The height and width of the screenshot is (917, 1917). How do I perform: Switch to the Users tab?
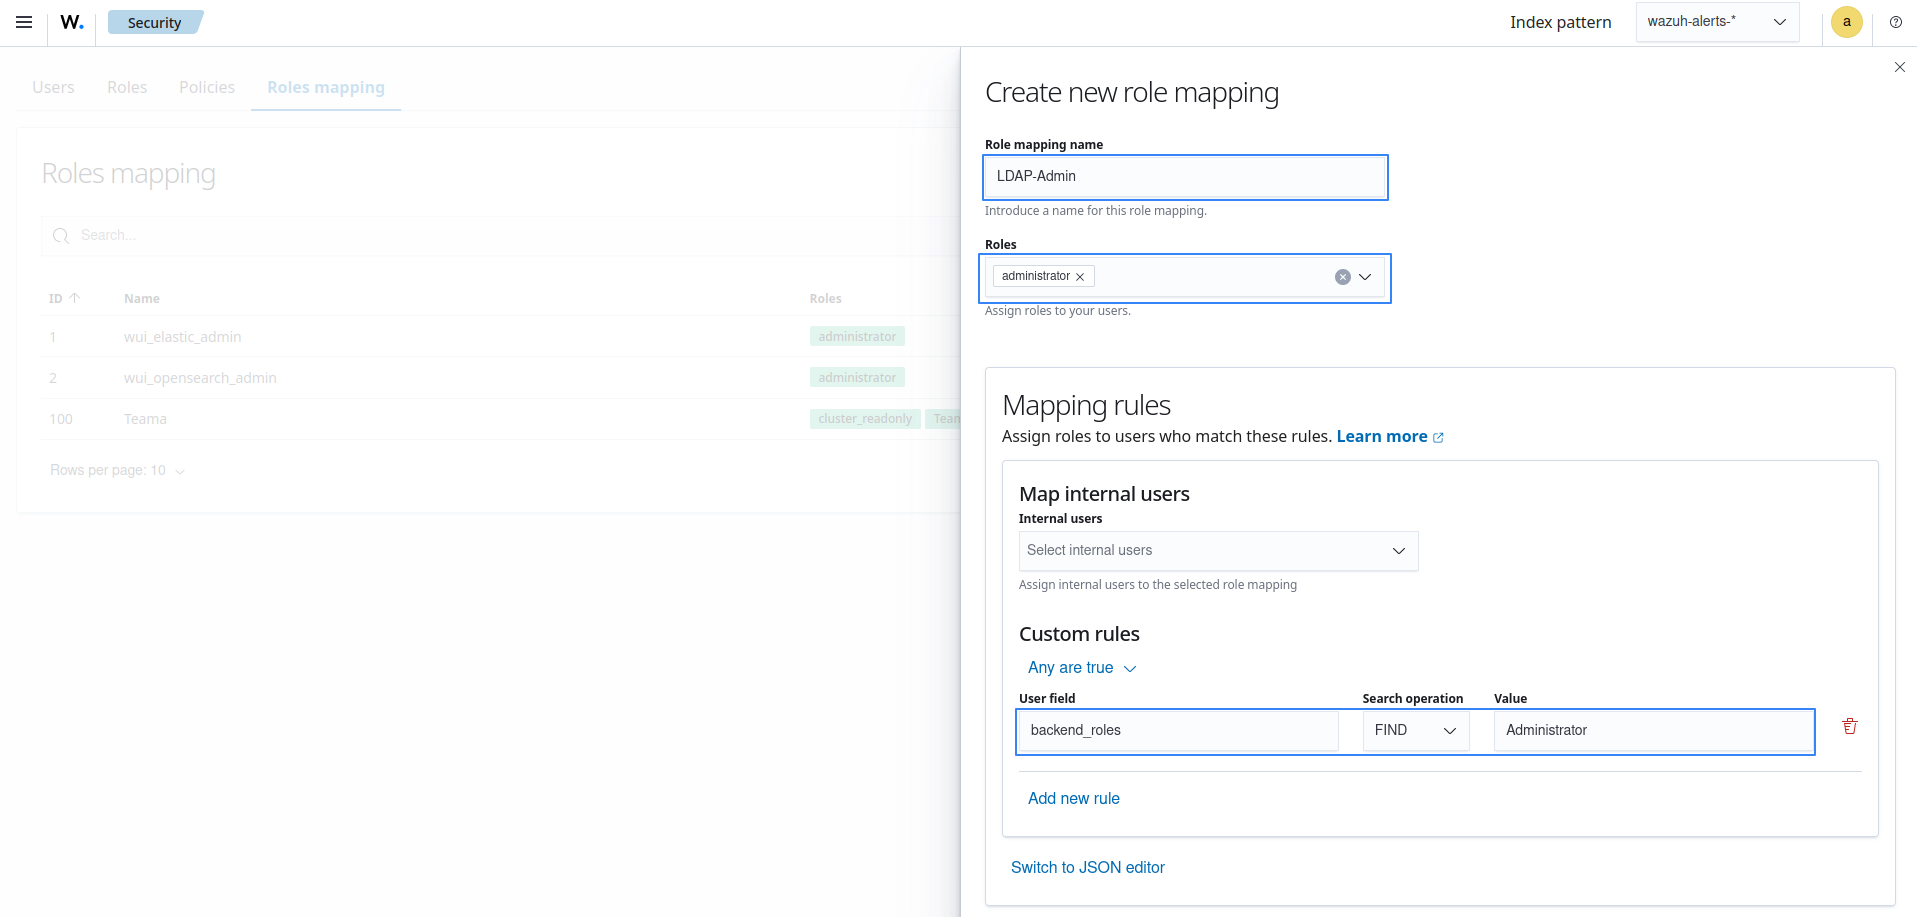(53, 87)
